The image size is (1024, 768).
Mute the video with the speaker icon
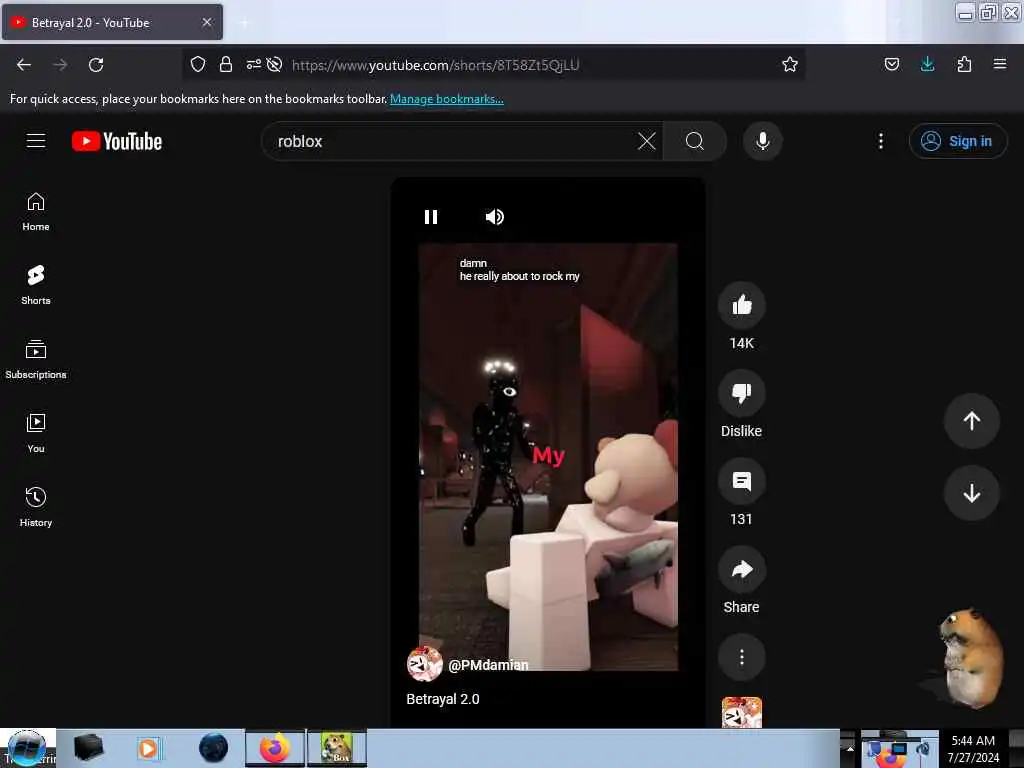pos(494,217)
